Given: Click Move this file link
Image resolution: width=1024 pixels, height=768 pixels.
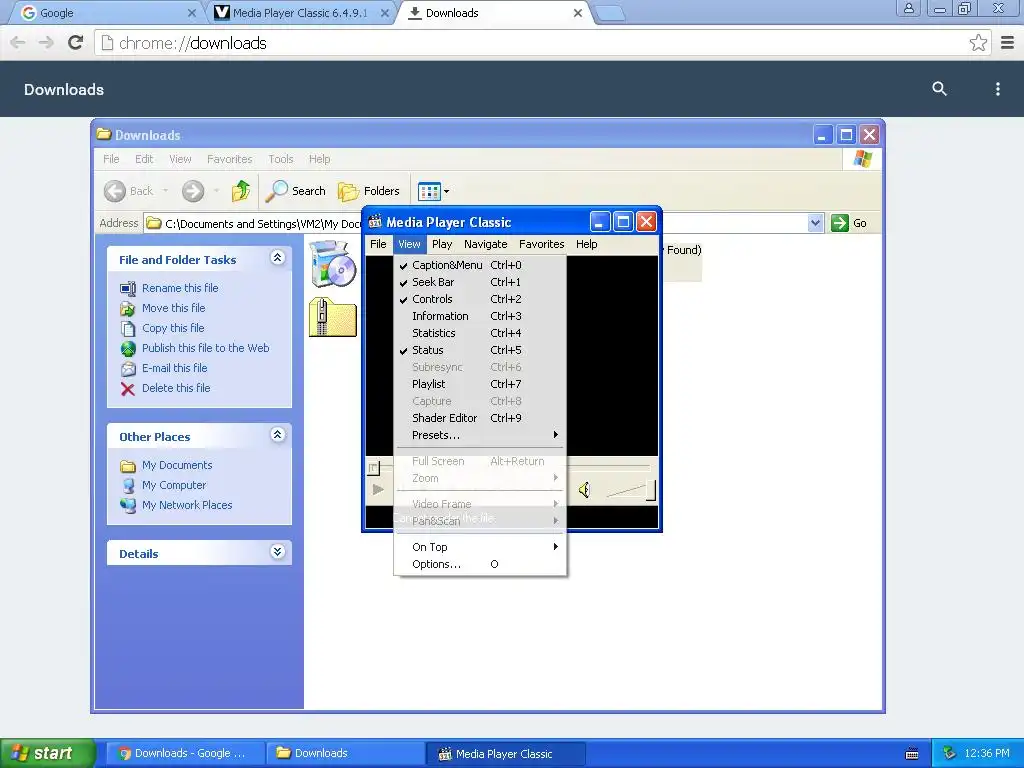Looking at the screenshot, I should tap(174, 308).
